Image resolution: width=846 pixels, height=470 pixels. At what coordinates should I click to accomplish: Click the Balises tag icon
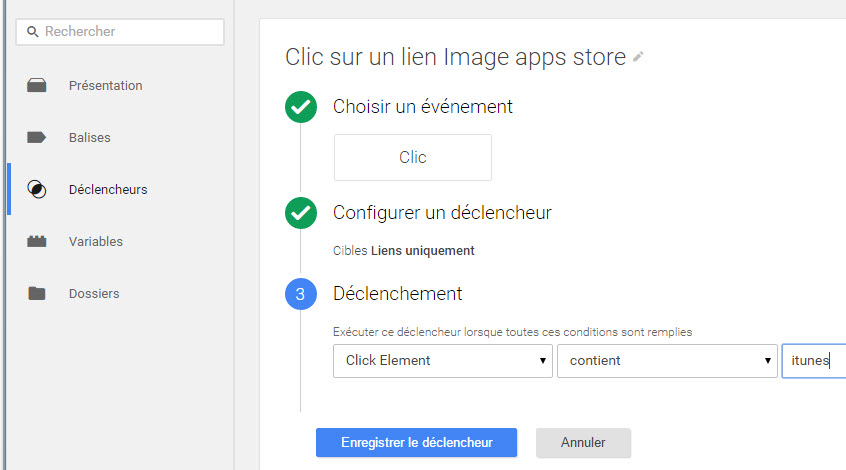click(37, 137)
